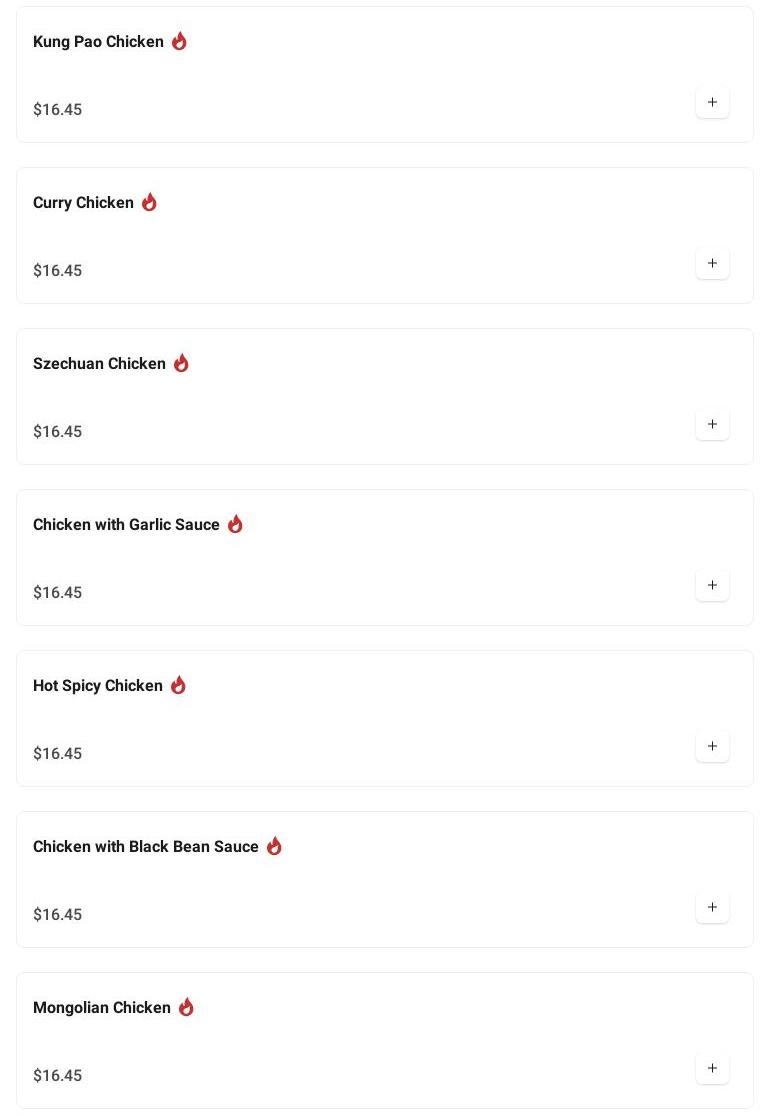Viewport: 770px width, 1116px height.
Task: Click spicy flame icon beside Kung Pao Chicken
Action: point(179,41)
